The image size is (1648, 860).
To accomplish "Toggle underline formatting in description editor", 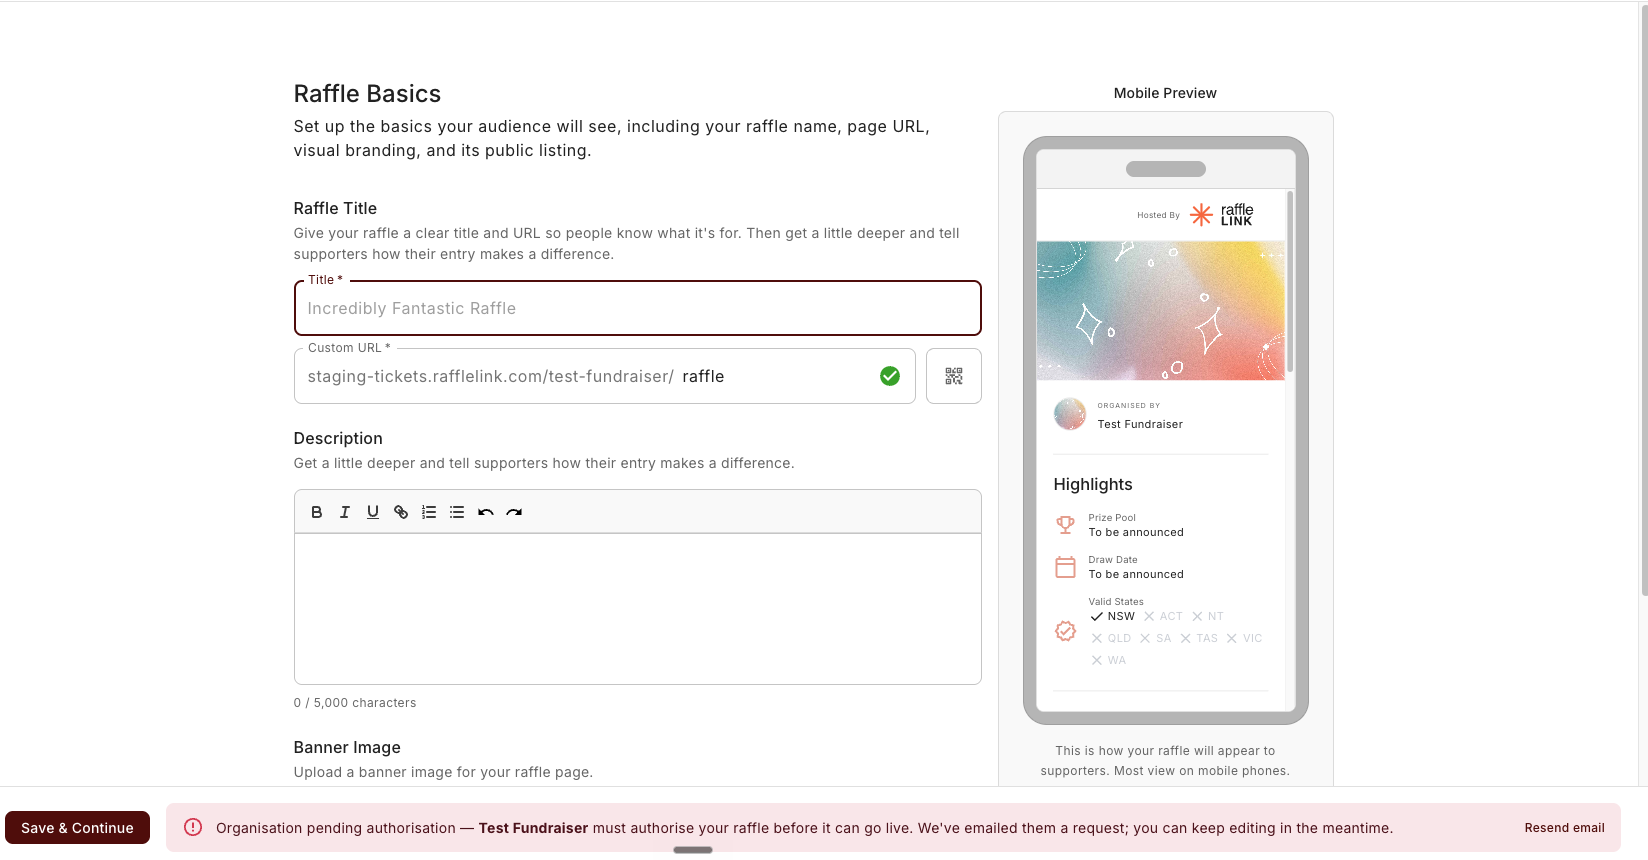I will [373, 512].
